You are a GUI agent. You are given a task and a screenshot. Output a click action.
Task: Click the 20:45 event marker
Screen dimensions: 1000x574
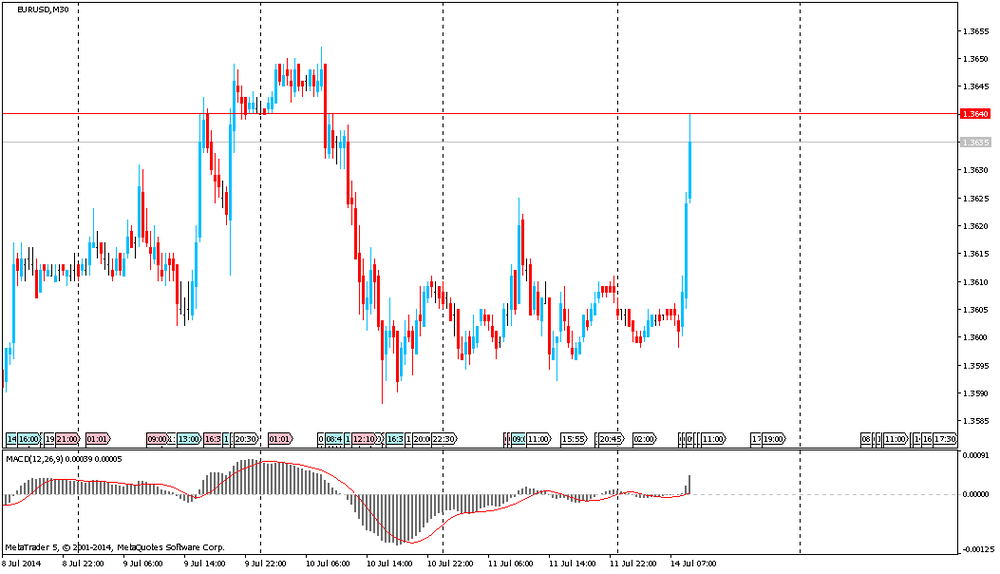(611, 439)
